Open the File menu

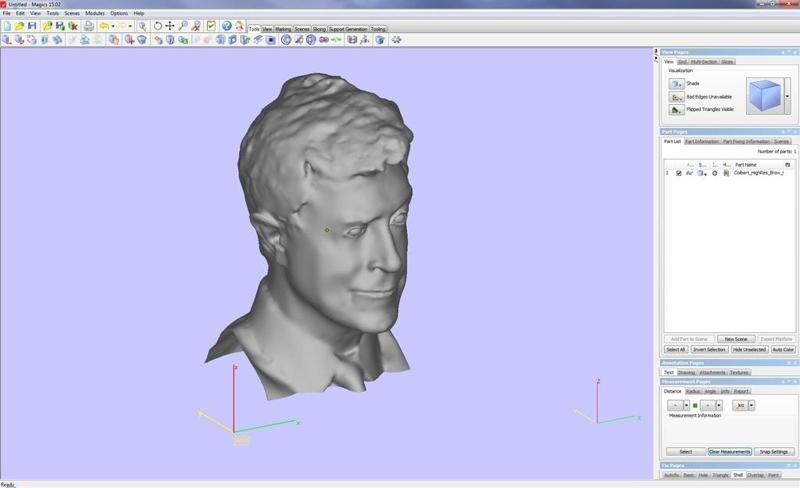(7, 13)
